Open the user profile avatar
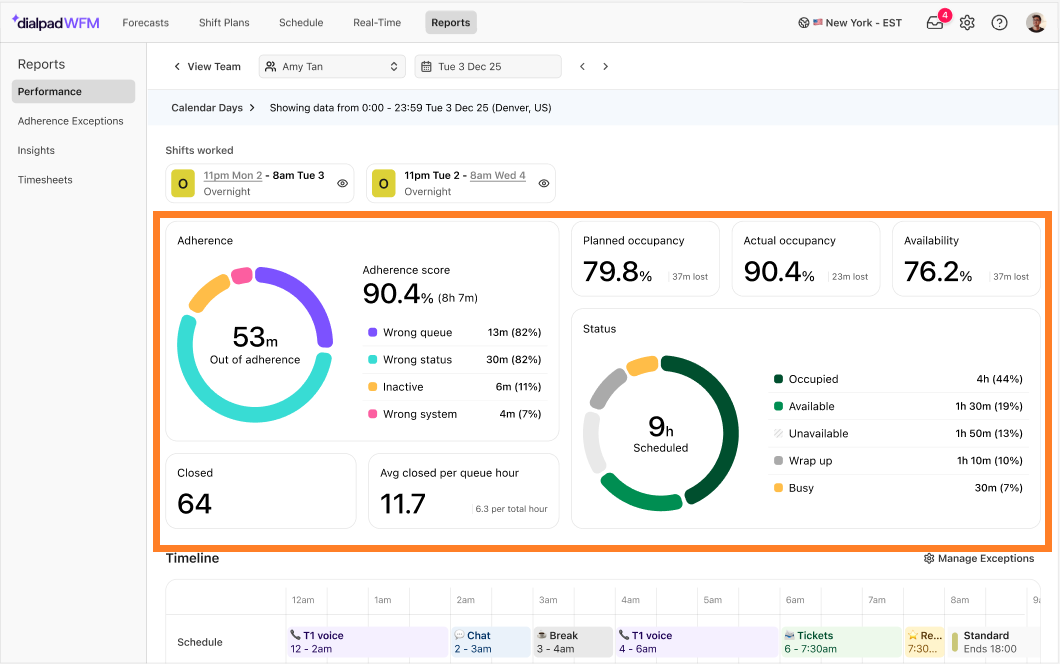Screen dimensions: 1060x664 [x=1036, y=22]
